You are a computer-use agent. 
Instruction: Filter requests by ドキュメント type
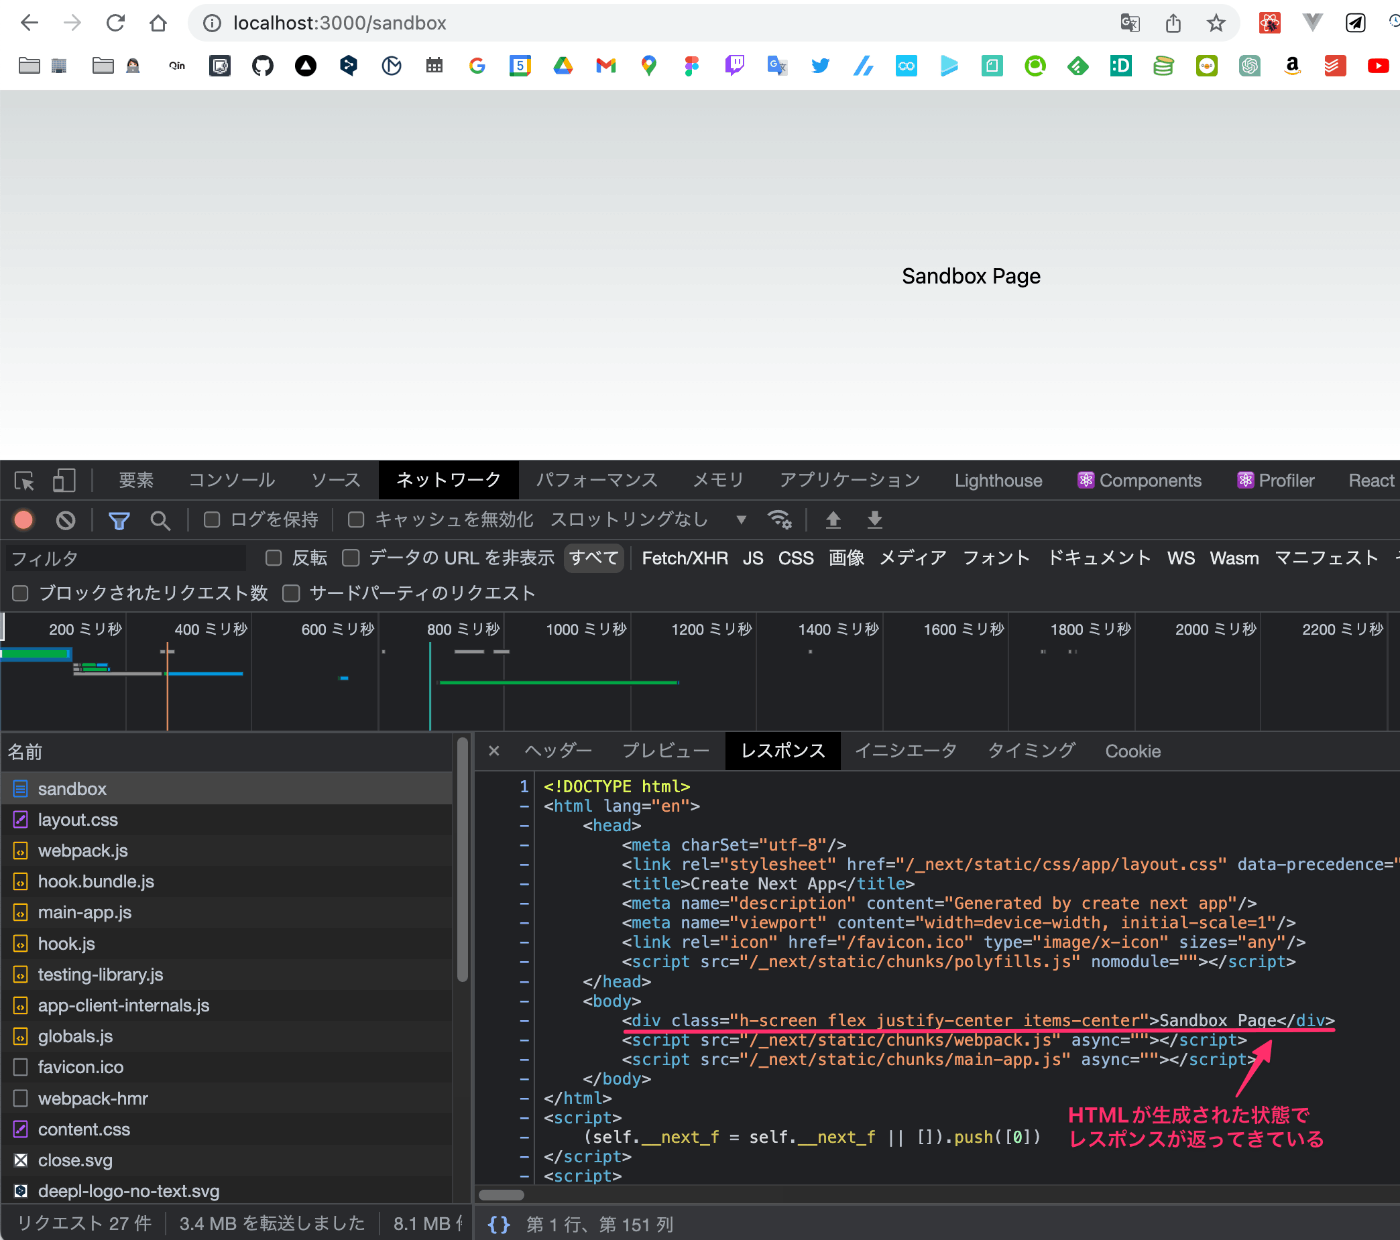point(1099,558)
